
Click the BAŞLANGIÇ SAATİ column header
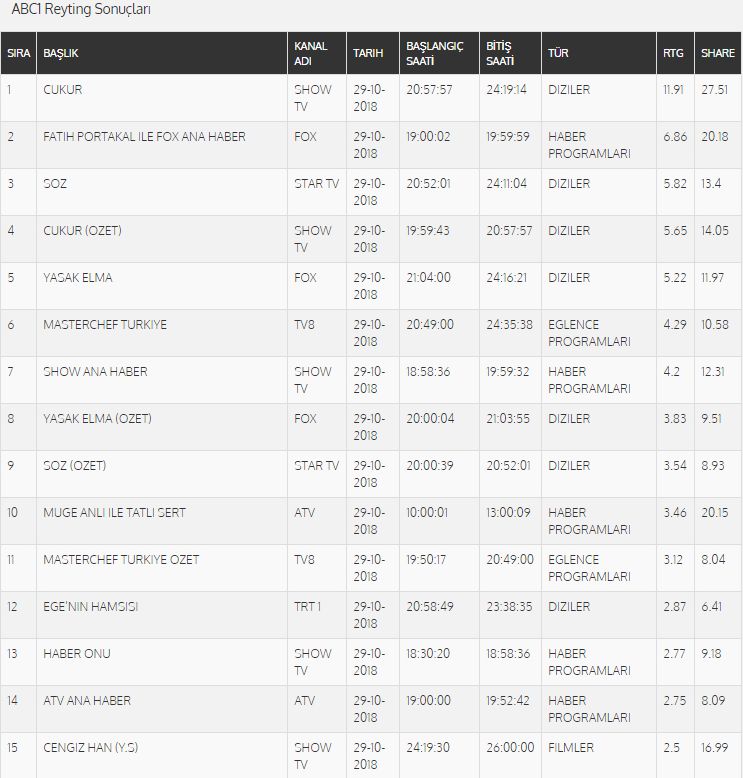[x=439, y=53]
